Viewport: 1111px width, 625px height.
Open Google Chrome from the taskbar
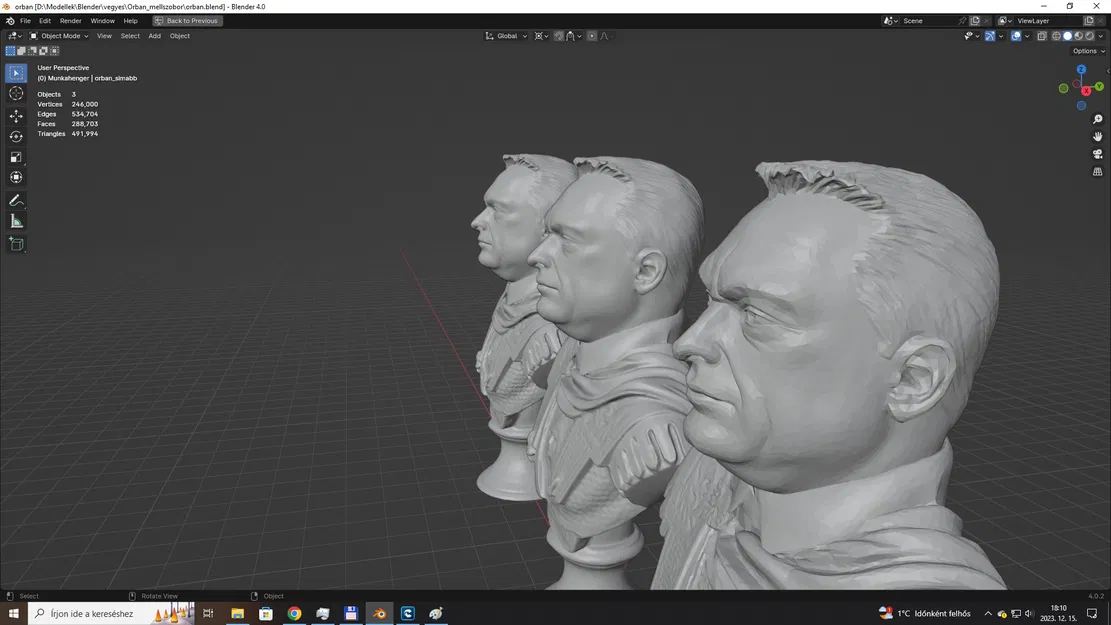pos(294,613)
